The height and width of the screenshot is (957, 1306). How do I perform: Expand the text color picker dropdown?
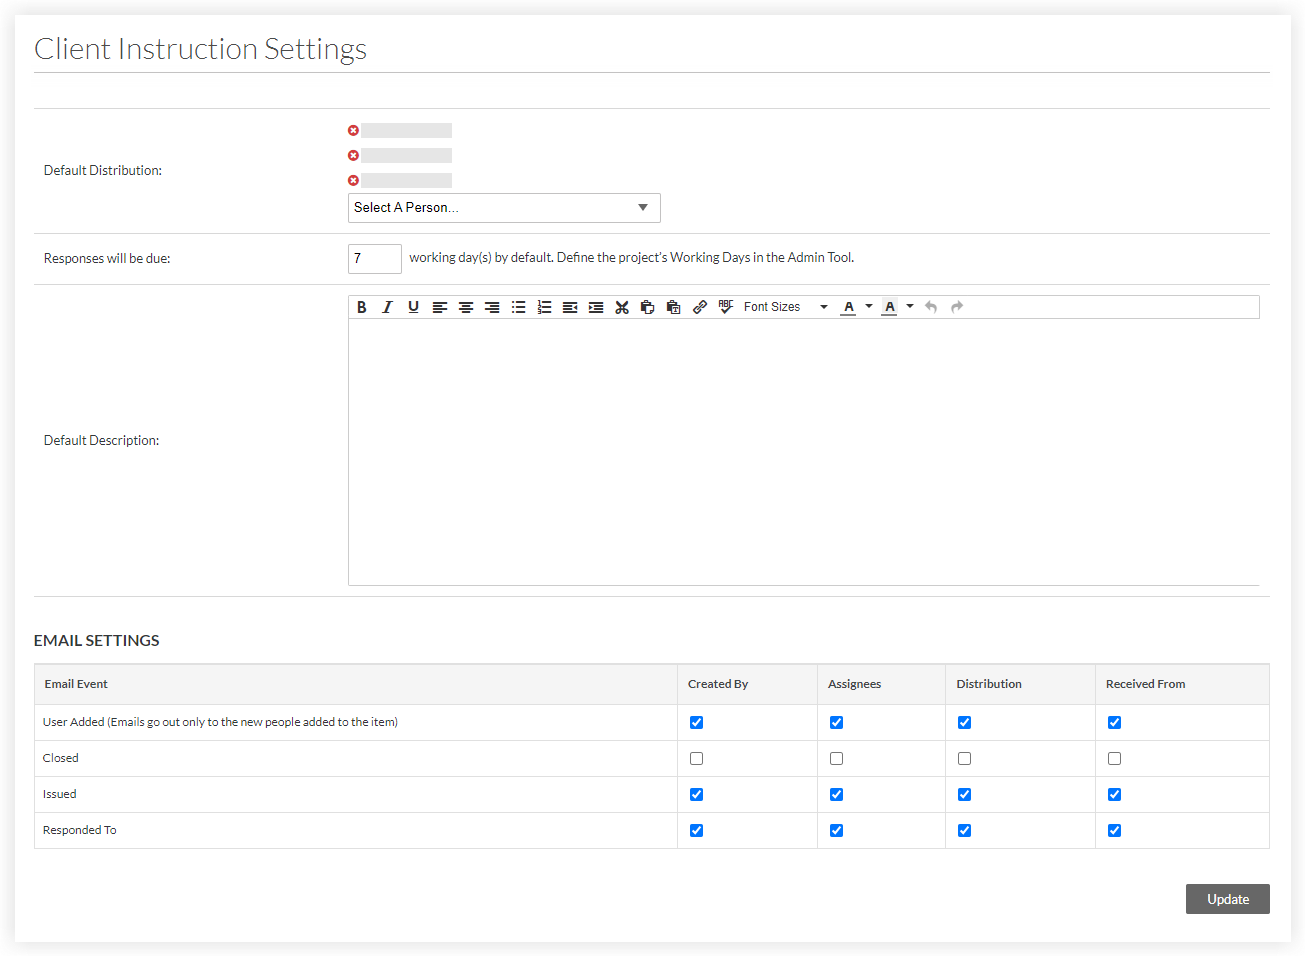(869, 307)
